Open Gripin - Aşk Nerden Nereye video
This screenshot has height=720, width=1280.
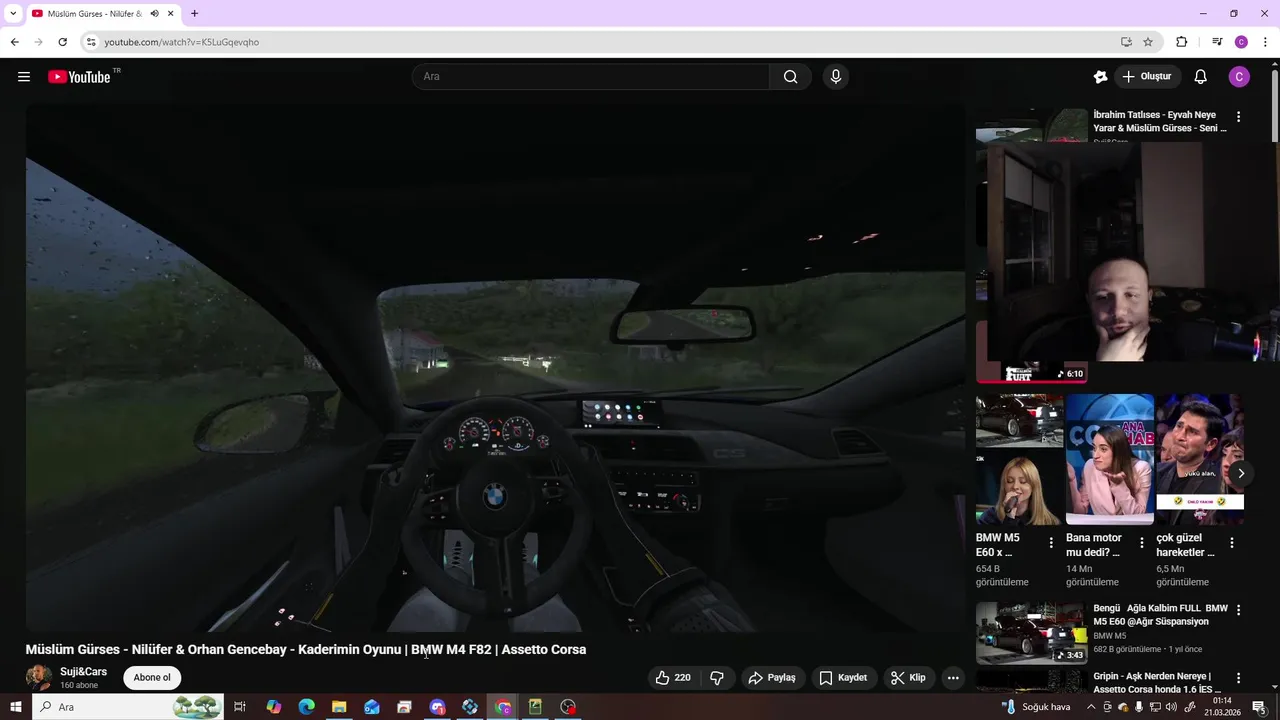(x=1156, y=683)
